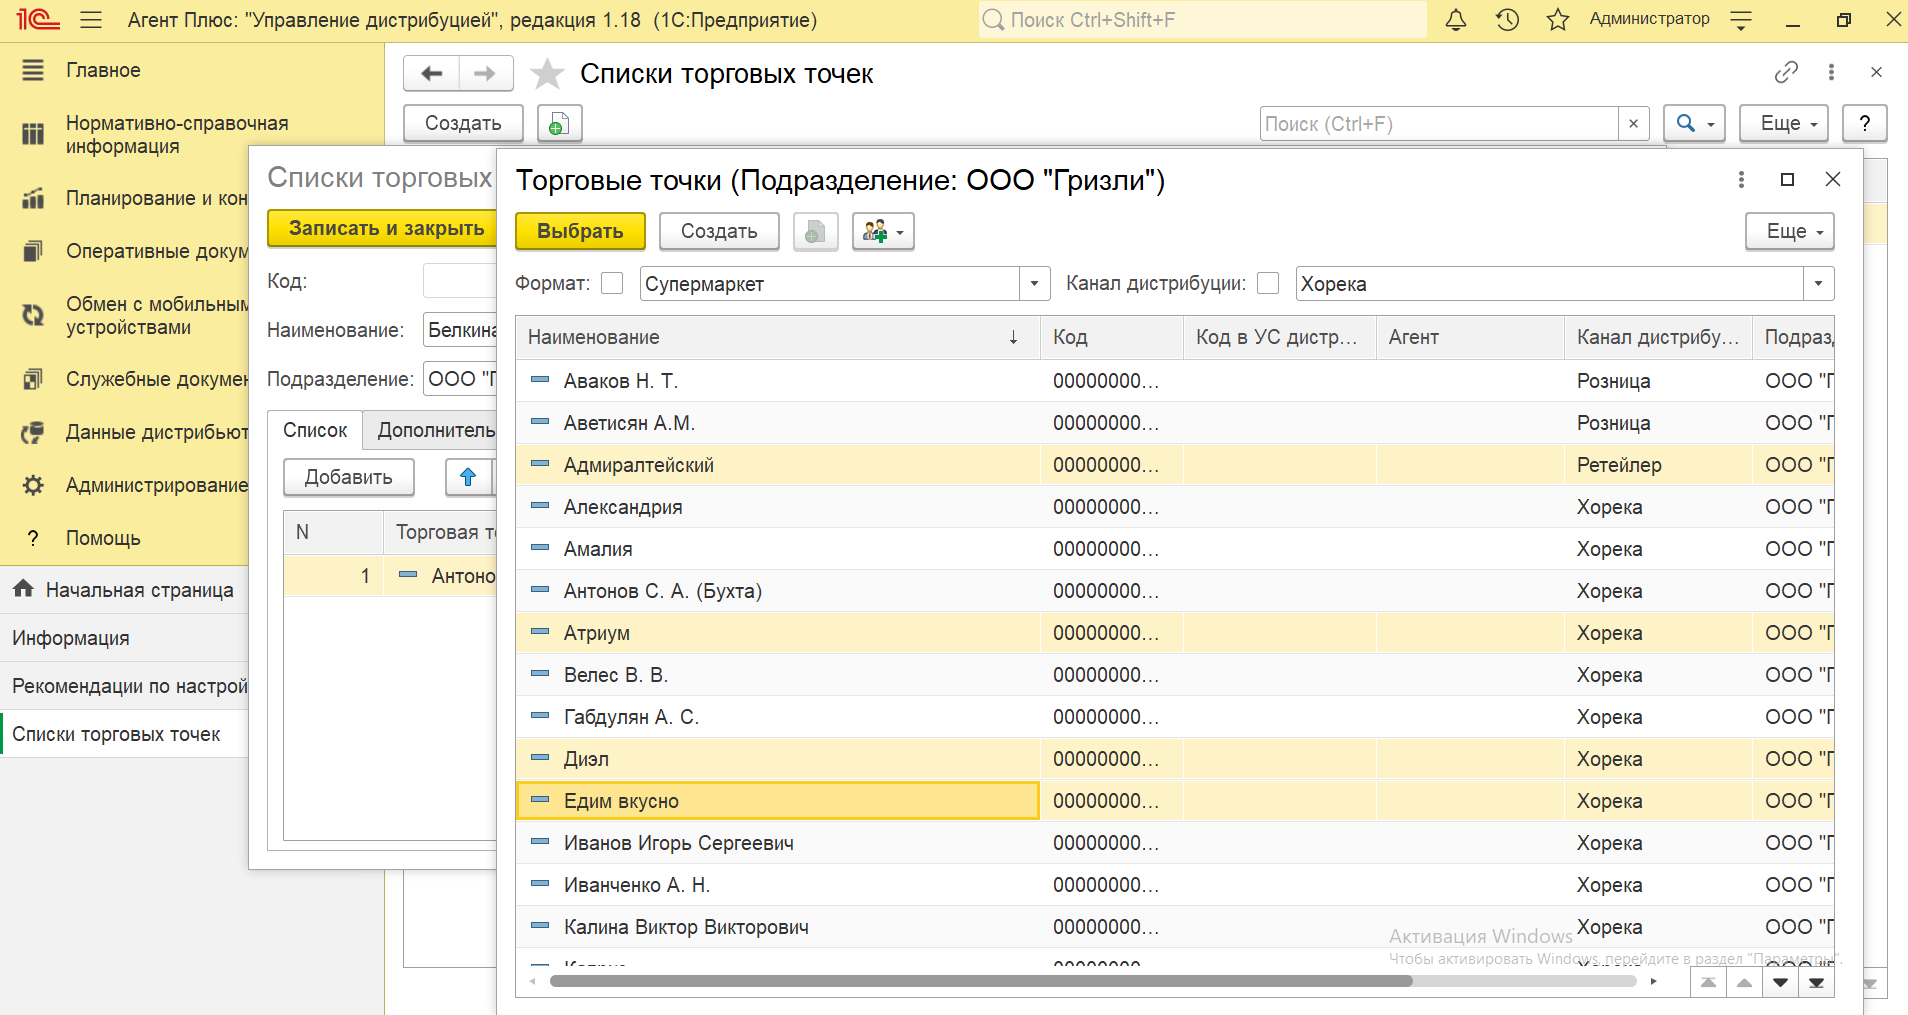Create by copying in main list toolbar
The width and height of the screenshot is (1908, 1015).
[x=559, y=123]
